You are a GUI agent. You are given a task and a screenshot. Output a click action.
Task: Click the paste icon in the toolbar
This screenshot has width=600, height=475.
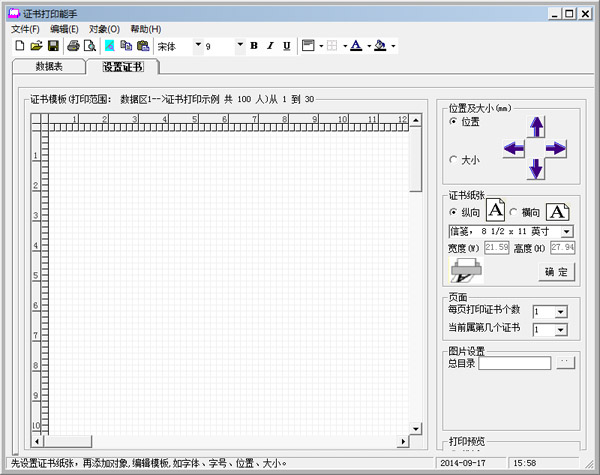143,46
